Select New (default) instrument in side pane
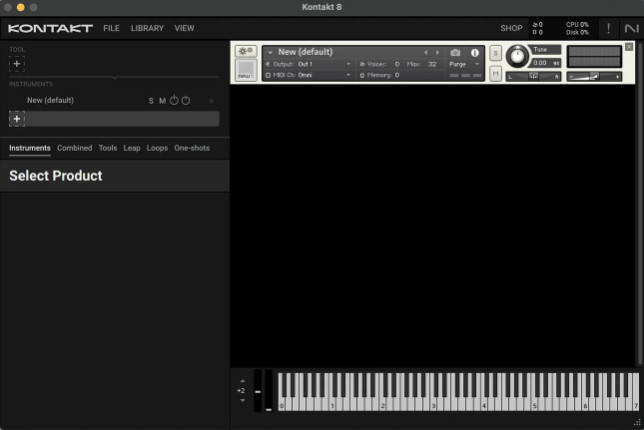 (x=51, y=100)
